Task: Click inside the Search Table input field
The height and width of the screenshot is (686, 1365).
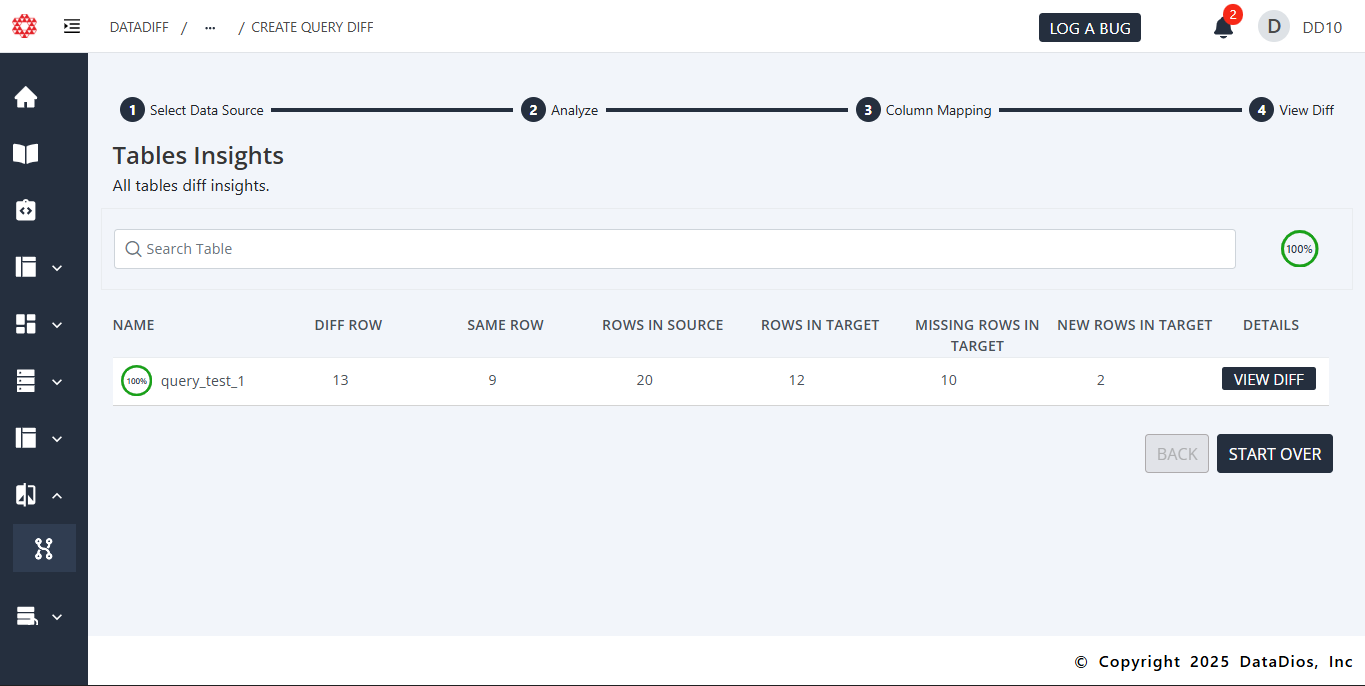Action: pos(674,248)
